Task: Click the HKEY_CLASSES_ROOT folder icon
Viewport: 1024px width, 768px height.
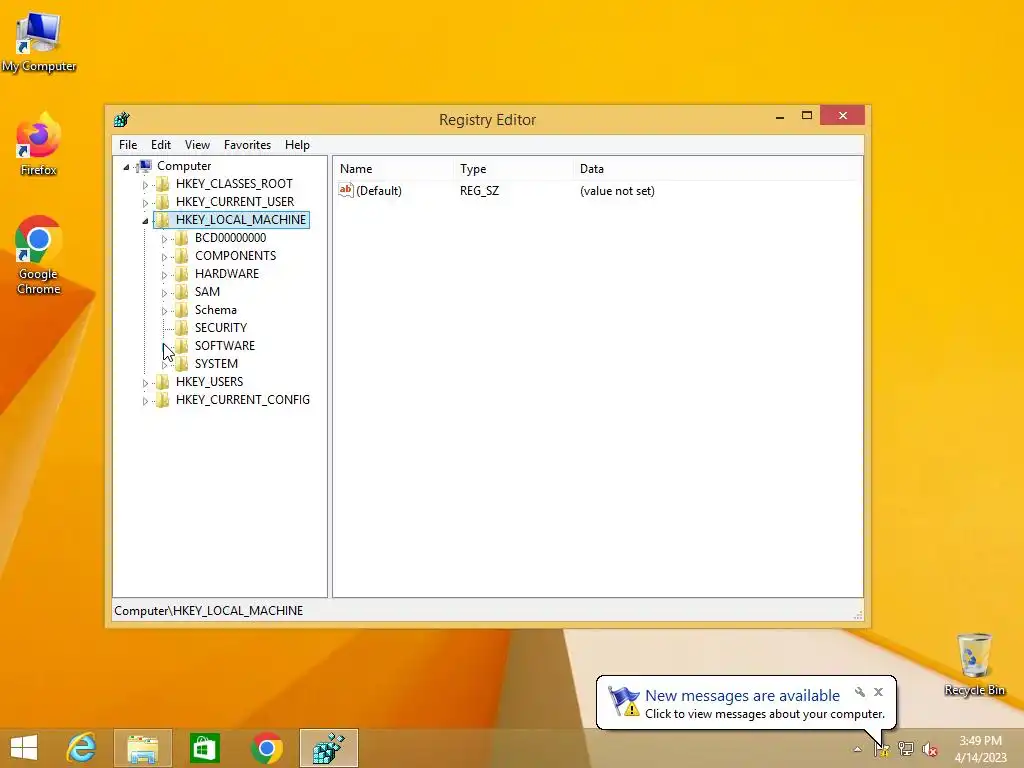Action: coord(163,184)
